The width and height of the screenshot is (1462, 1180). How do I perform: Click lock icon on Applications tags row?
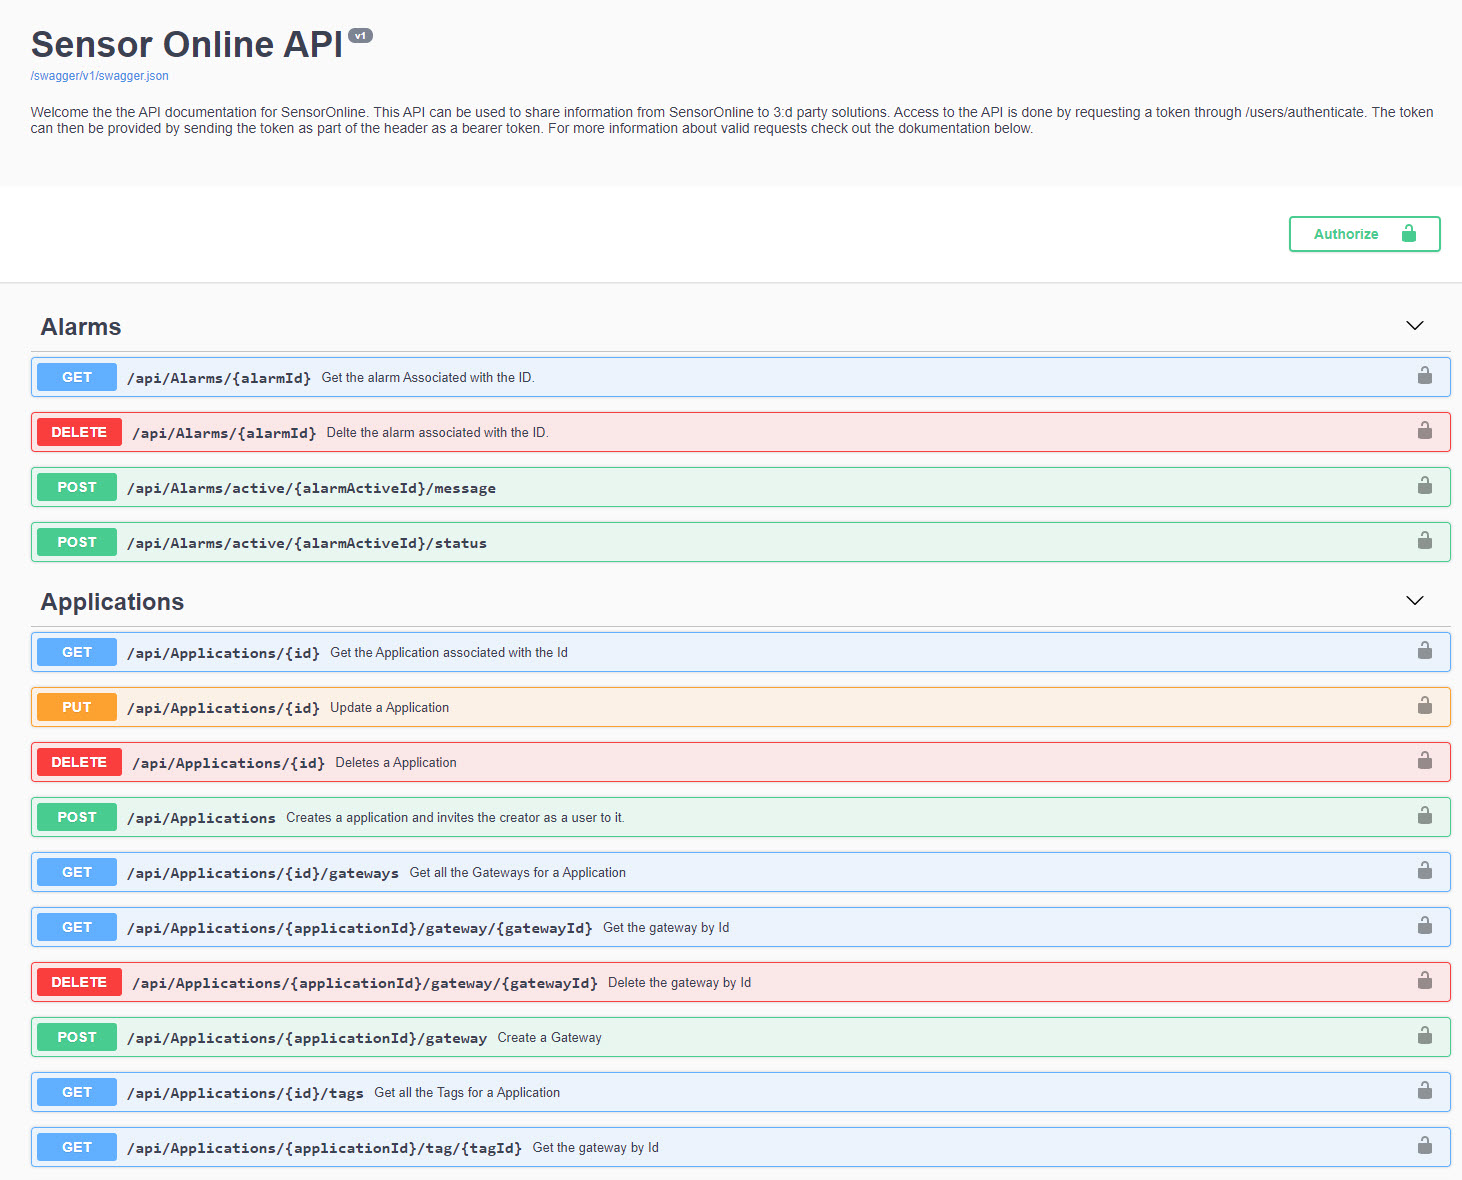click(x=1424, y=1091)
